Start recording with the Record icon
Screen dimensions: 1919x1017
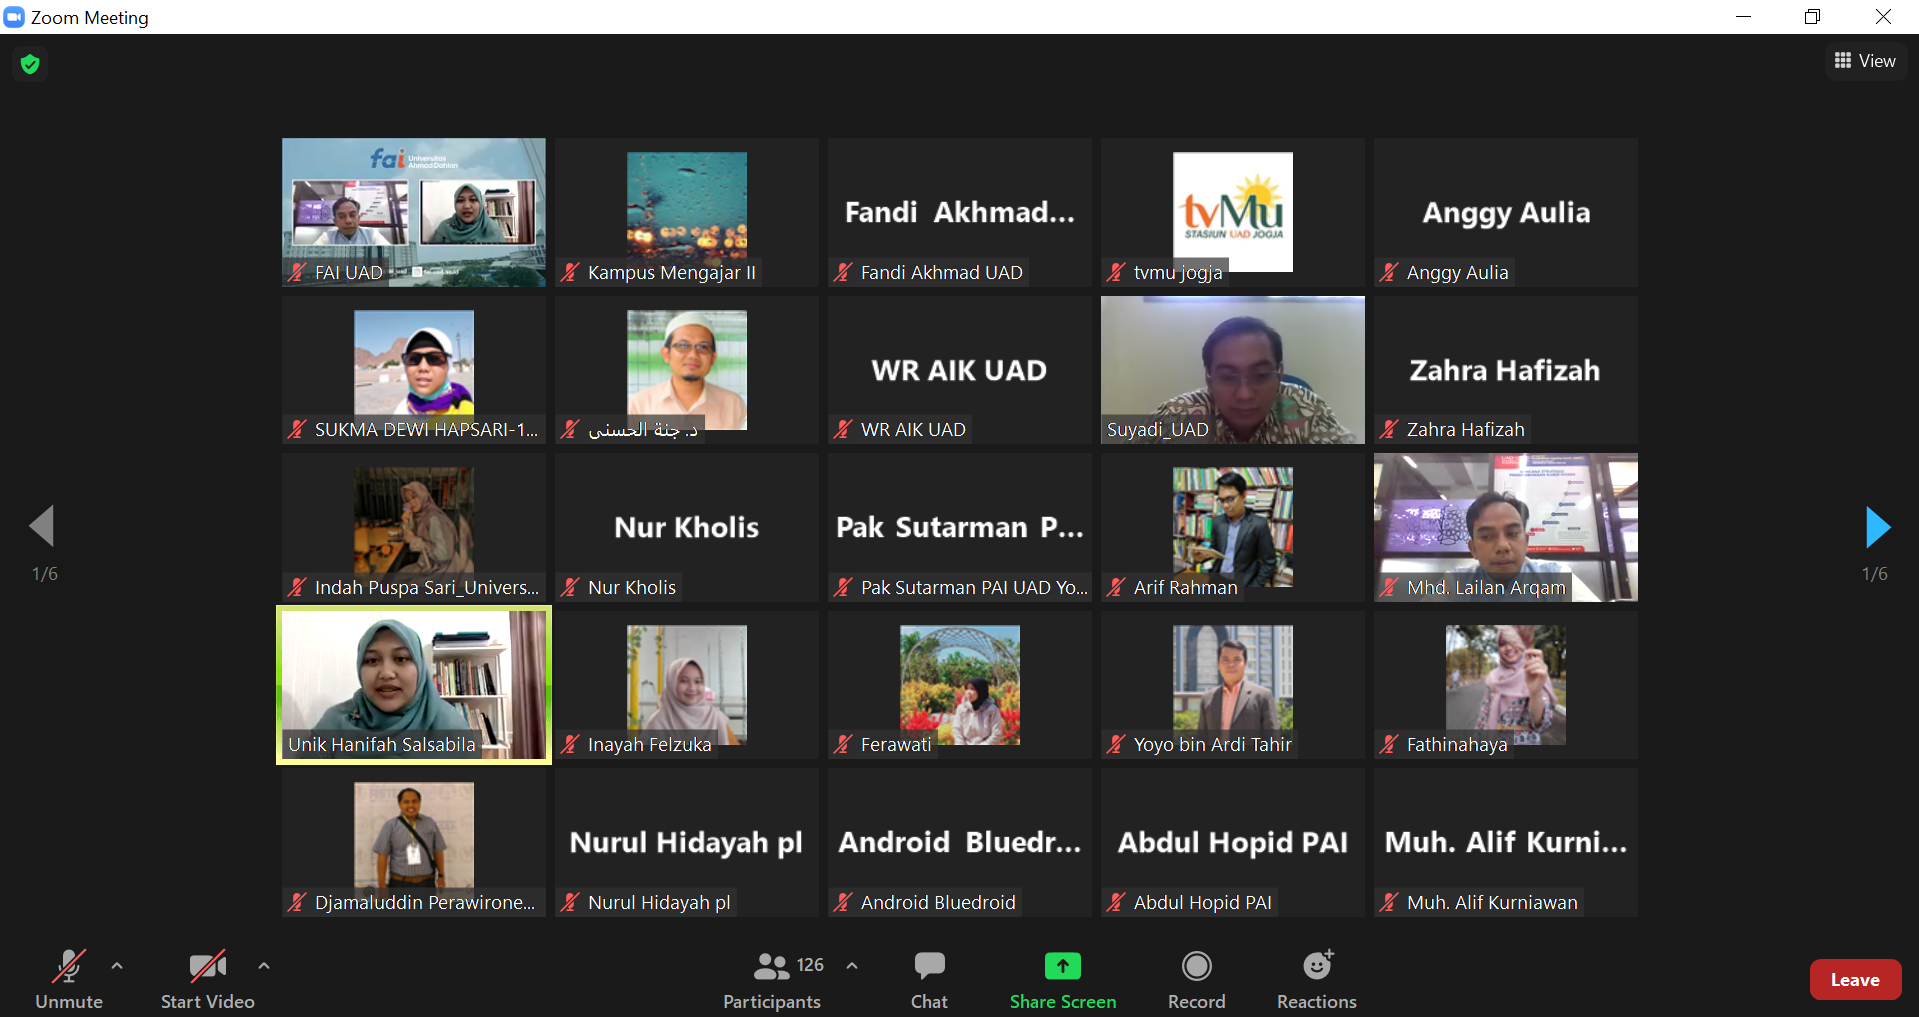tap(1196, 966)
